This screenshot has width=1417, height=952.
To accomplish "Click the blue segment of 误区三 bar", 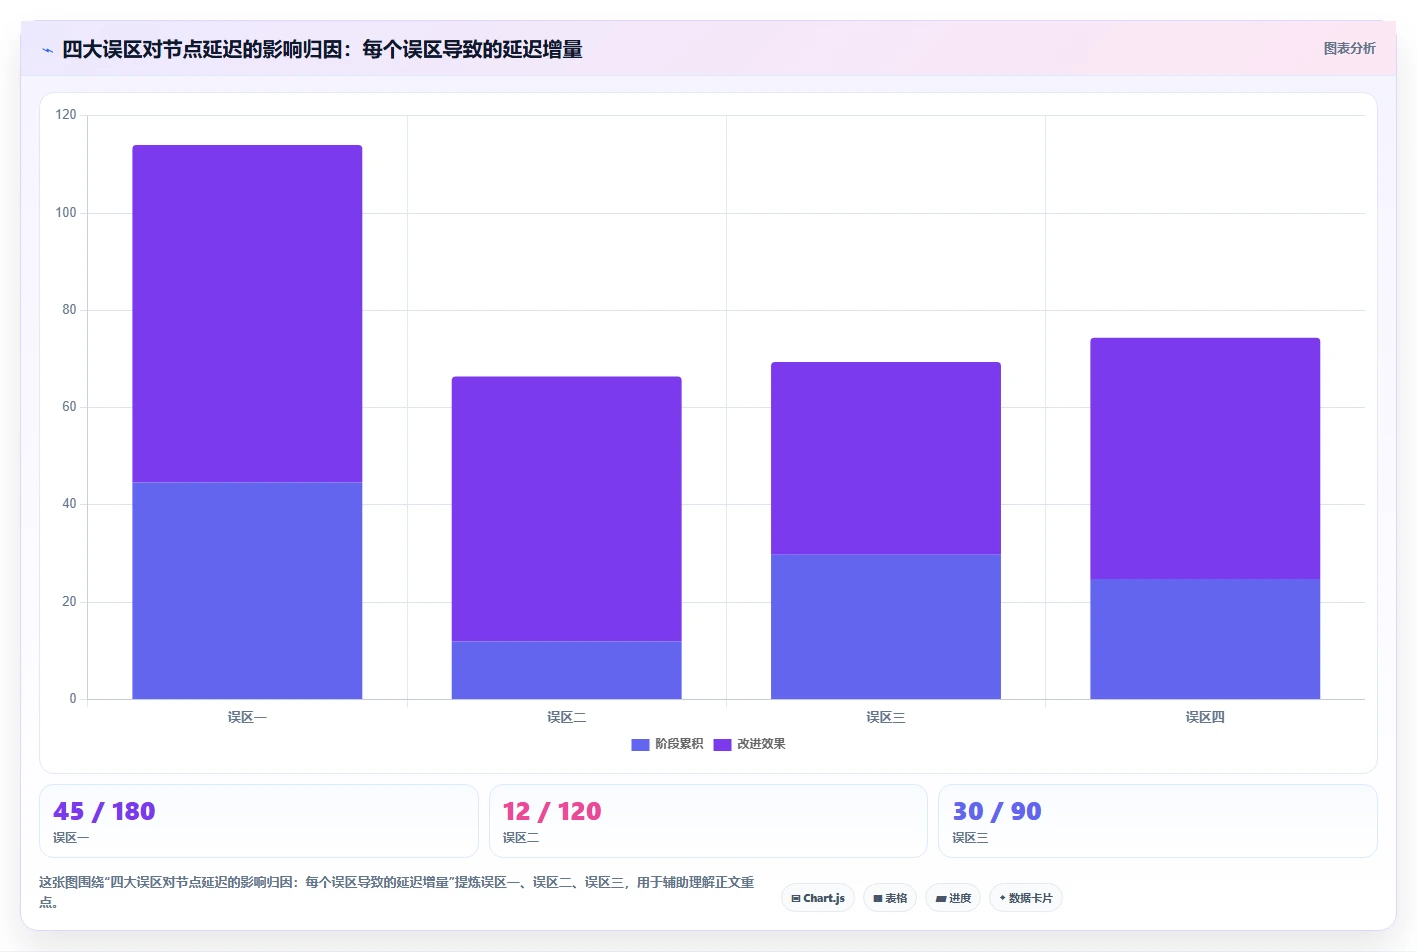I will 885,627.
